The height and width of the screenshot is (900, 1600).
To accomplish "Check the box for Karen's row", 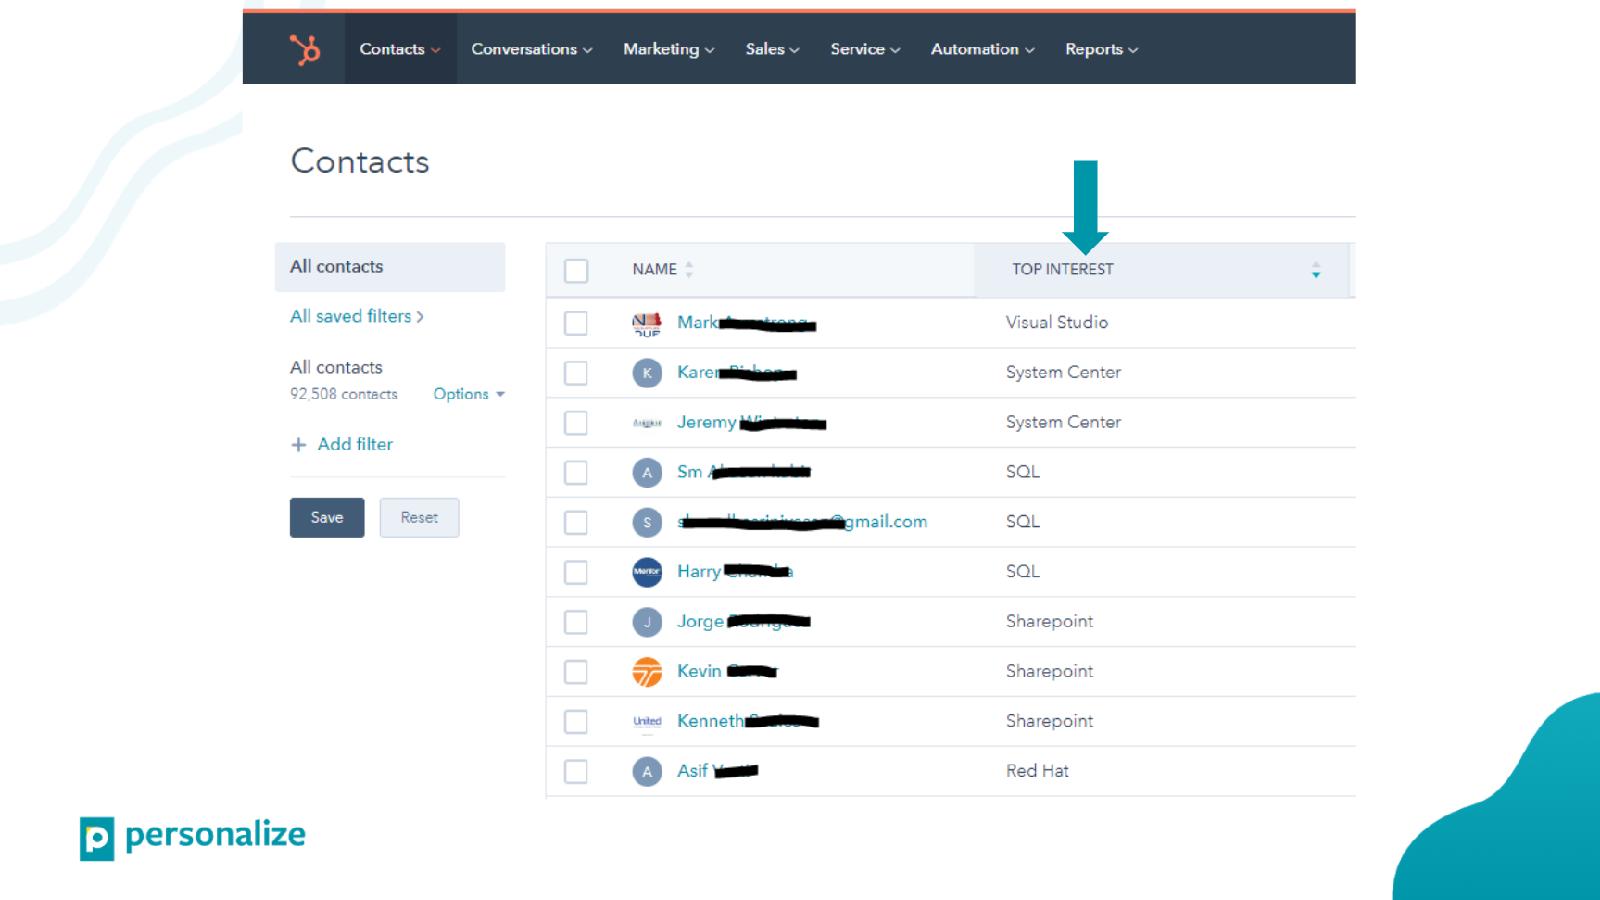I will pyautogui.click(x=576, y=373).
